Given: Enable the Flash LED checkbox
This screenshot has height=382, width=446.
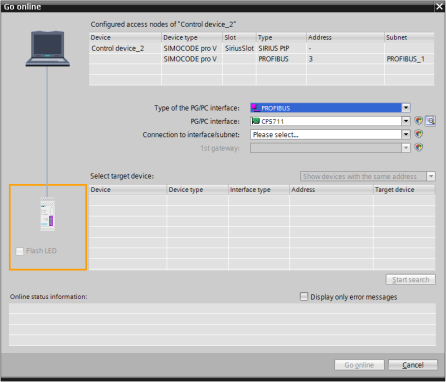Looking at the screenshot, I should coord(20,251).
